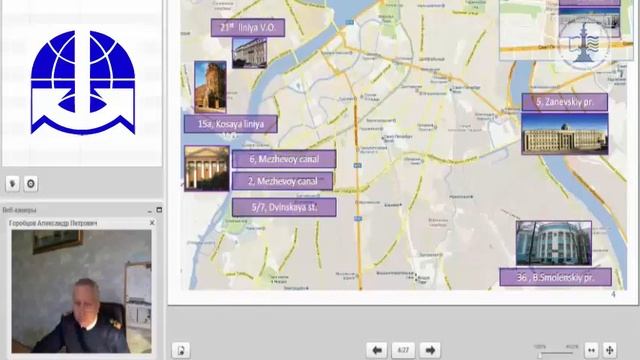Click the university emblem on the slide

[x=584, y=42]
